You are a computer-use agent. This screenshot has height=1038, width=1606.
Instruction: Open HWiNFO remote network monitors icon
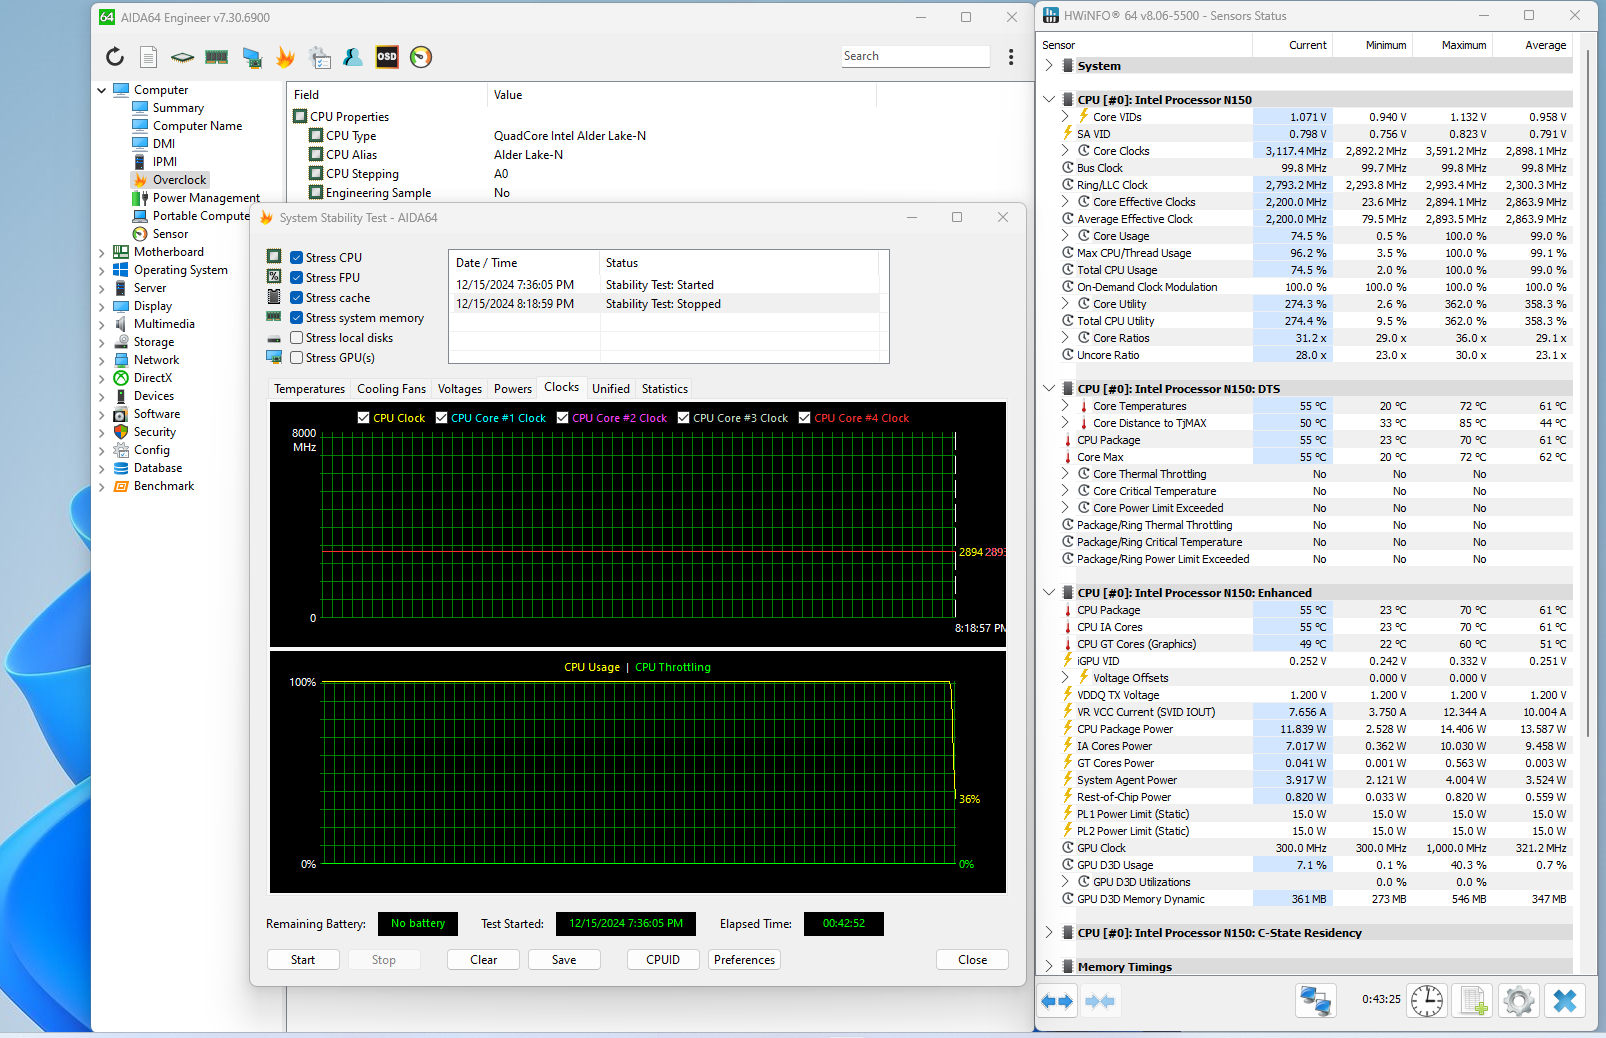1315,1000
